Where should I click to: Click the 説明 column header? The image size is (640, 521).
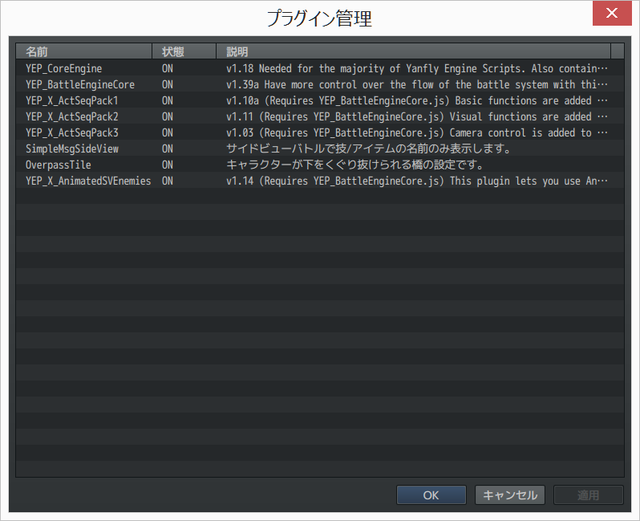(x=413, y=51)
